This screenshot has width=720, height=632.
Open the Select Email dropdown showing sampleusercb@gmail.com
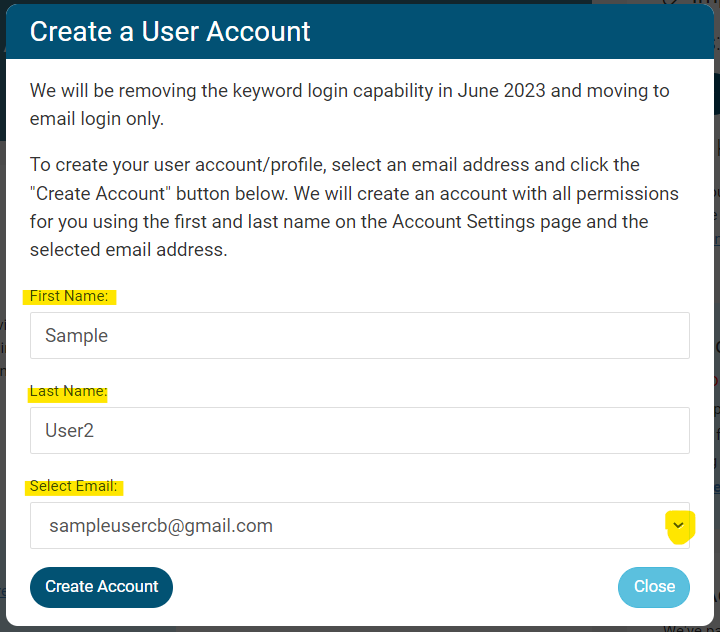click(340, 526)
